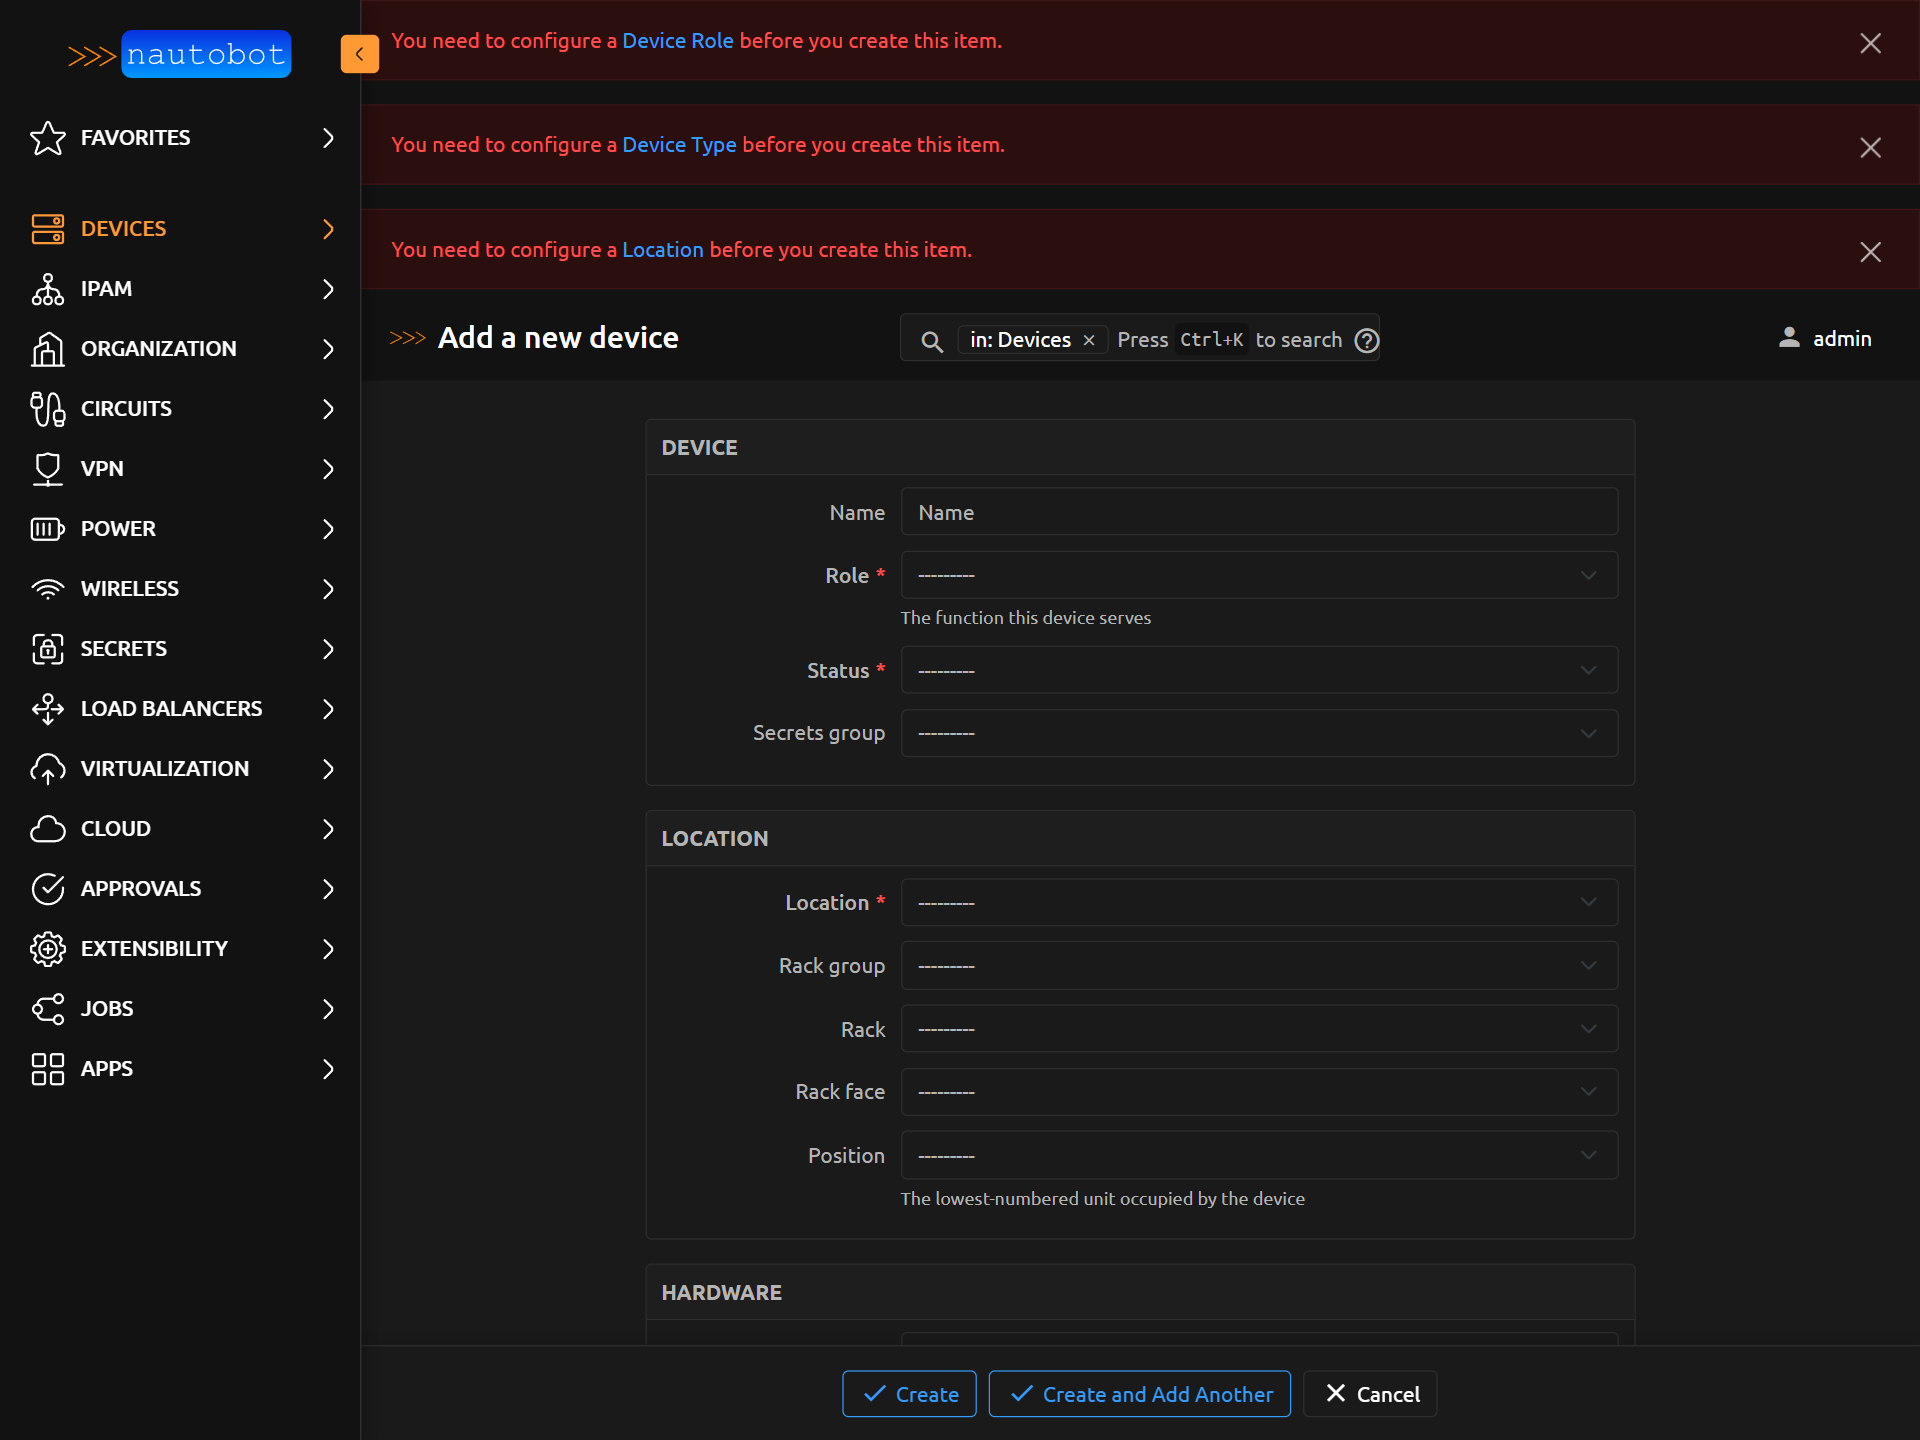
Task: Select the Favorites star icon
Action: 48,138
